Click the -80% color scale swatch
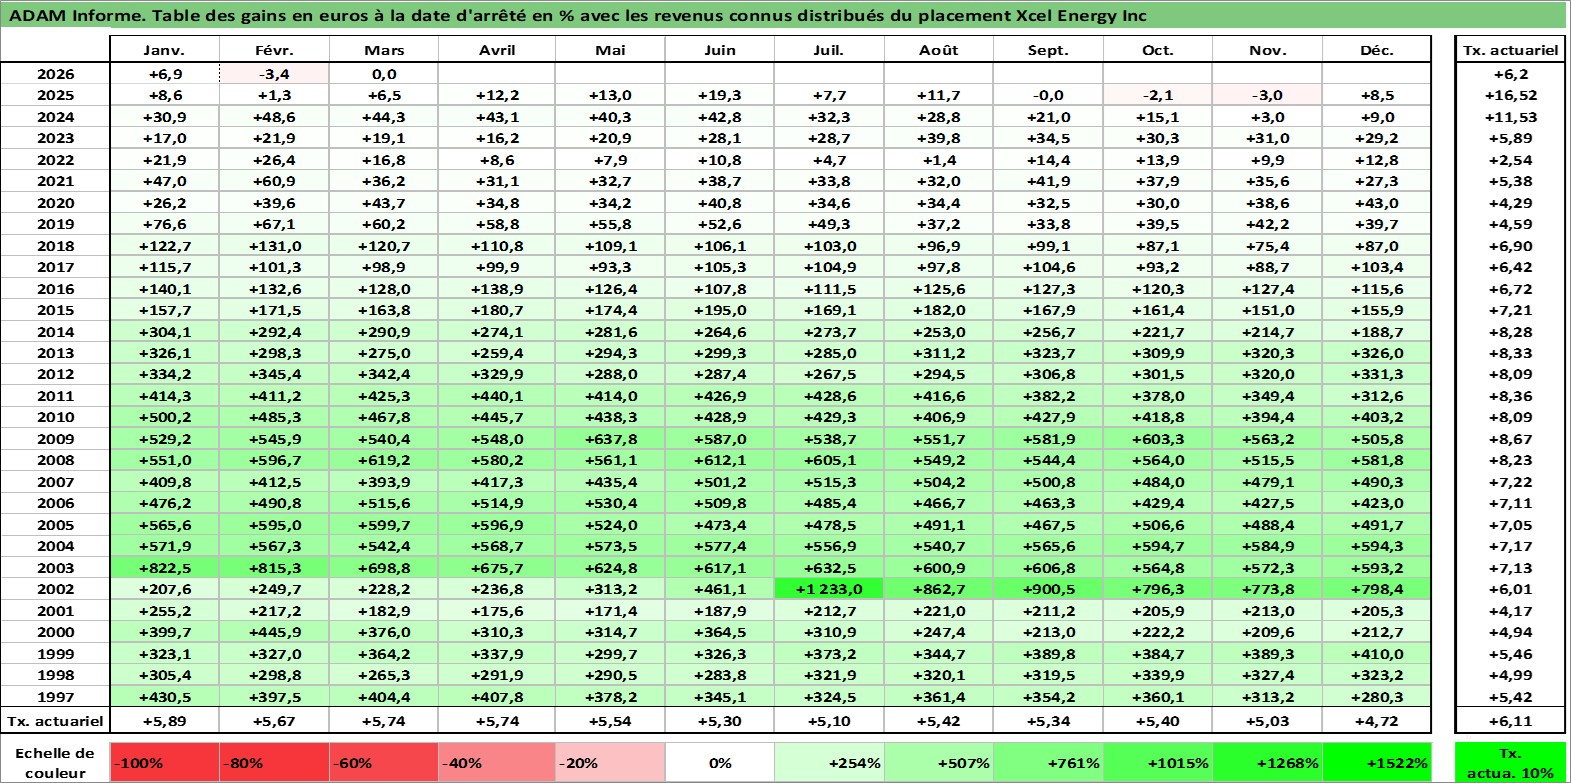Image resolution: width=1571 pixels, height=783 pixels. click(274, 763)
